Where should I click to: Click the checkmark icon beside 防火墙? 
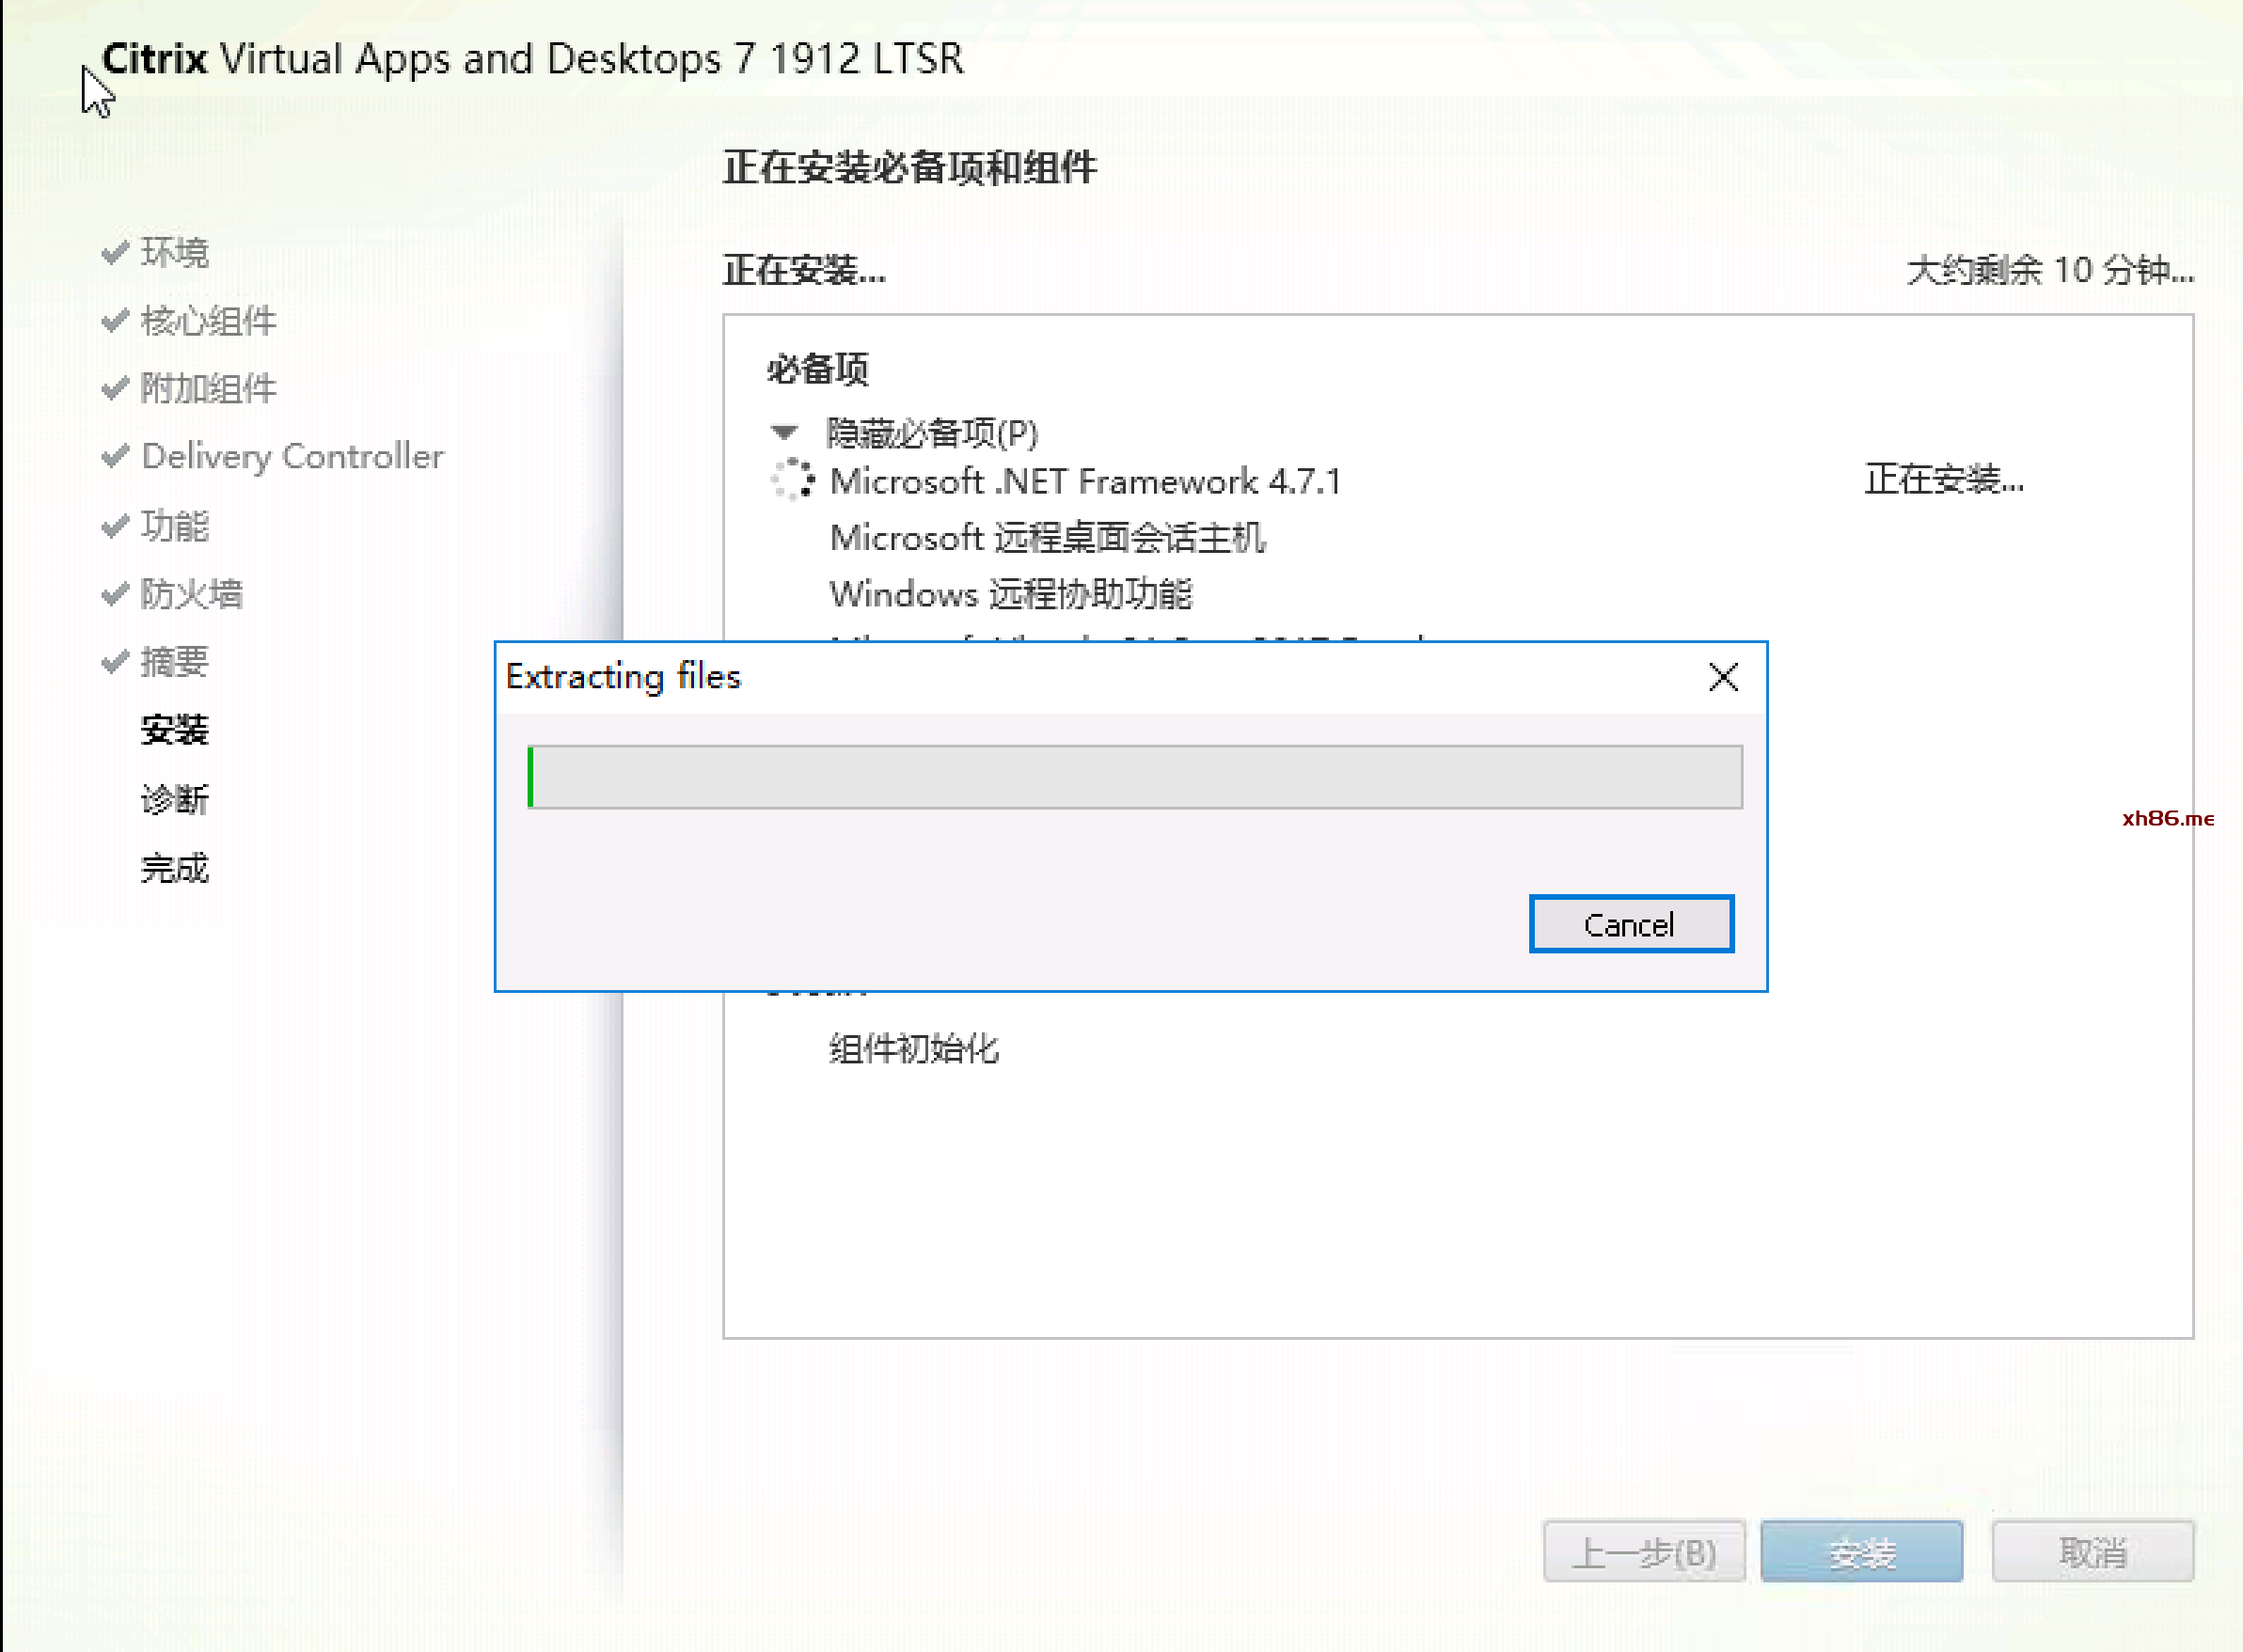coord(115,593)
